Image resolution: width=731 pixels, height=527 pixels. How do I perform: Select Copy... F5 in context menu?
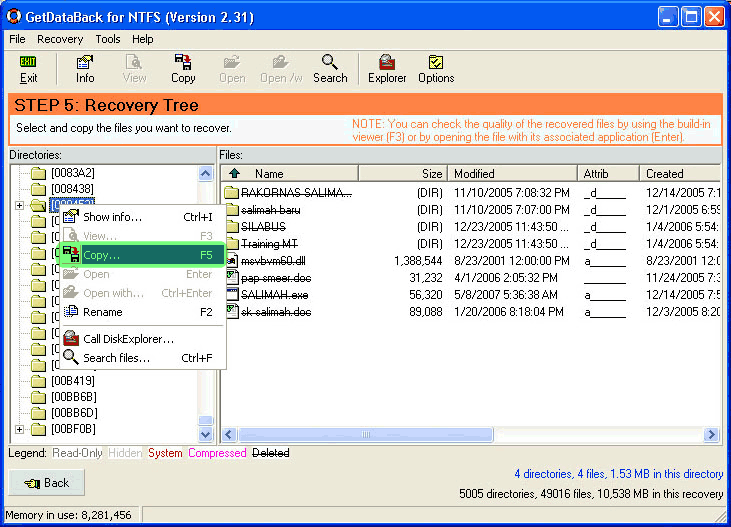[x=143, y=255]
